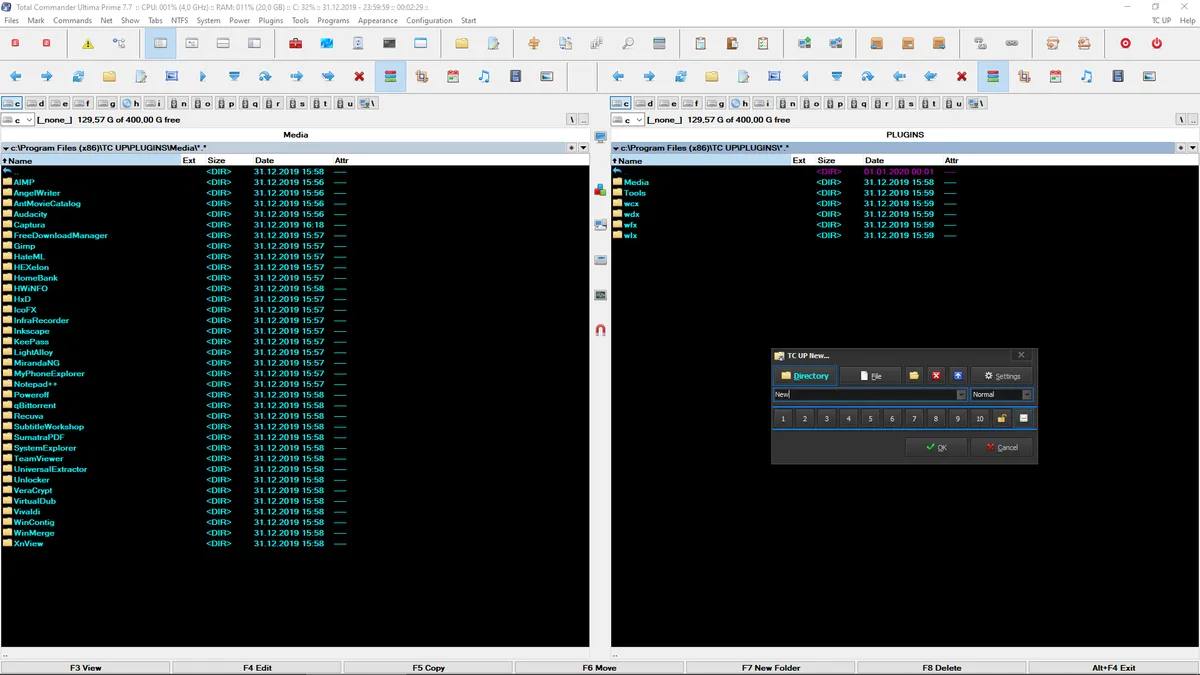The image size is (1200, 675).
Task: Select drive h in left drive bar
Action: tap(130, 103)
